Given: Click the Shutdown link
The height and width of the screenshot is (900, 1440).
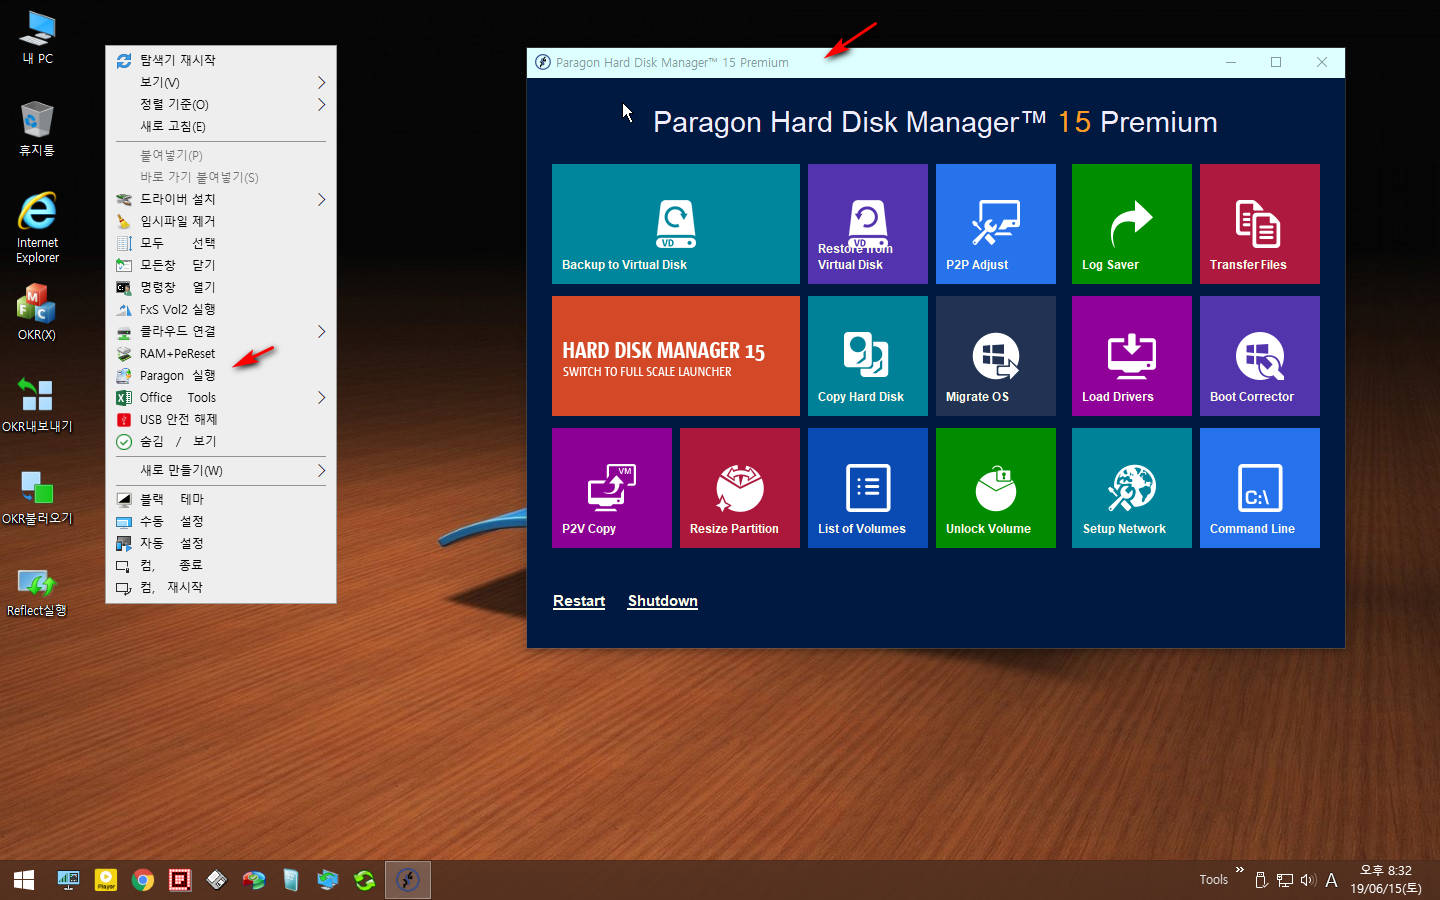Looking at the screenshot, I should (663, 601).
